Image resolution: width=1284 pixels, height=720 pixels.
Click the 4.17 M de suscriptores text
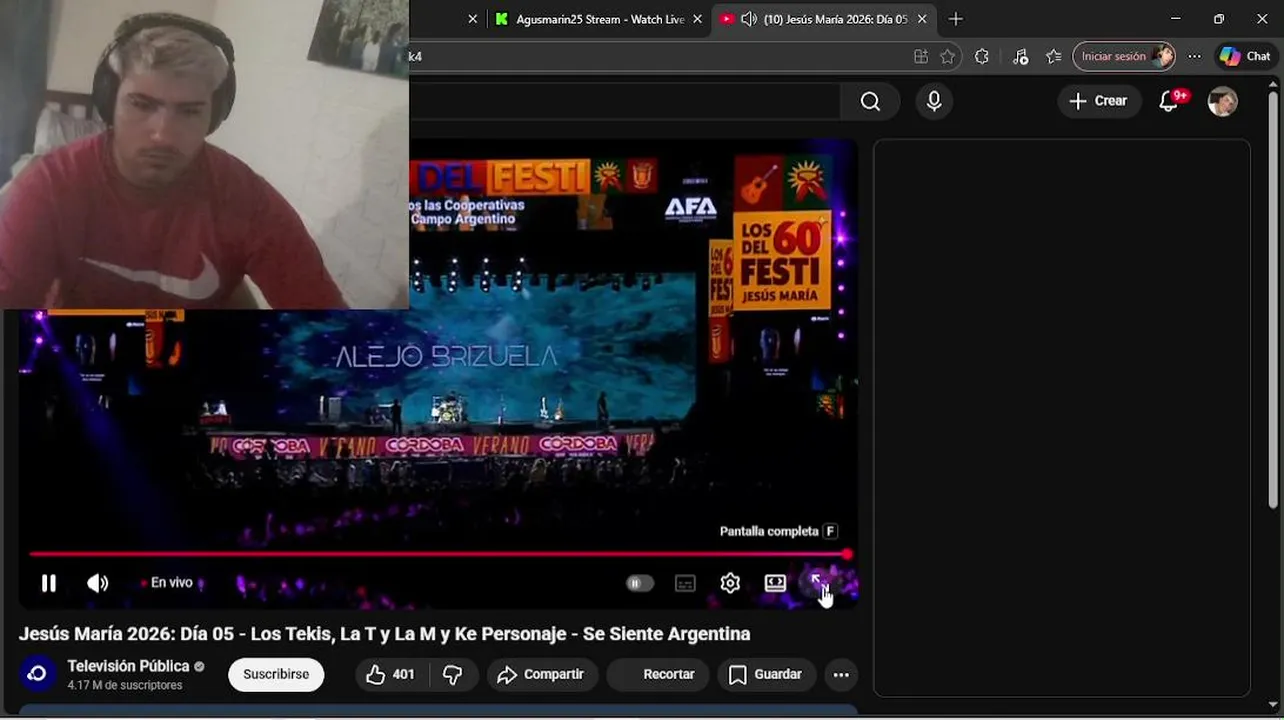coord(125,686)
